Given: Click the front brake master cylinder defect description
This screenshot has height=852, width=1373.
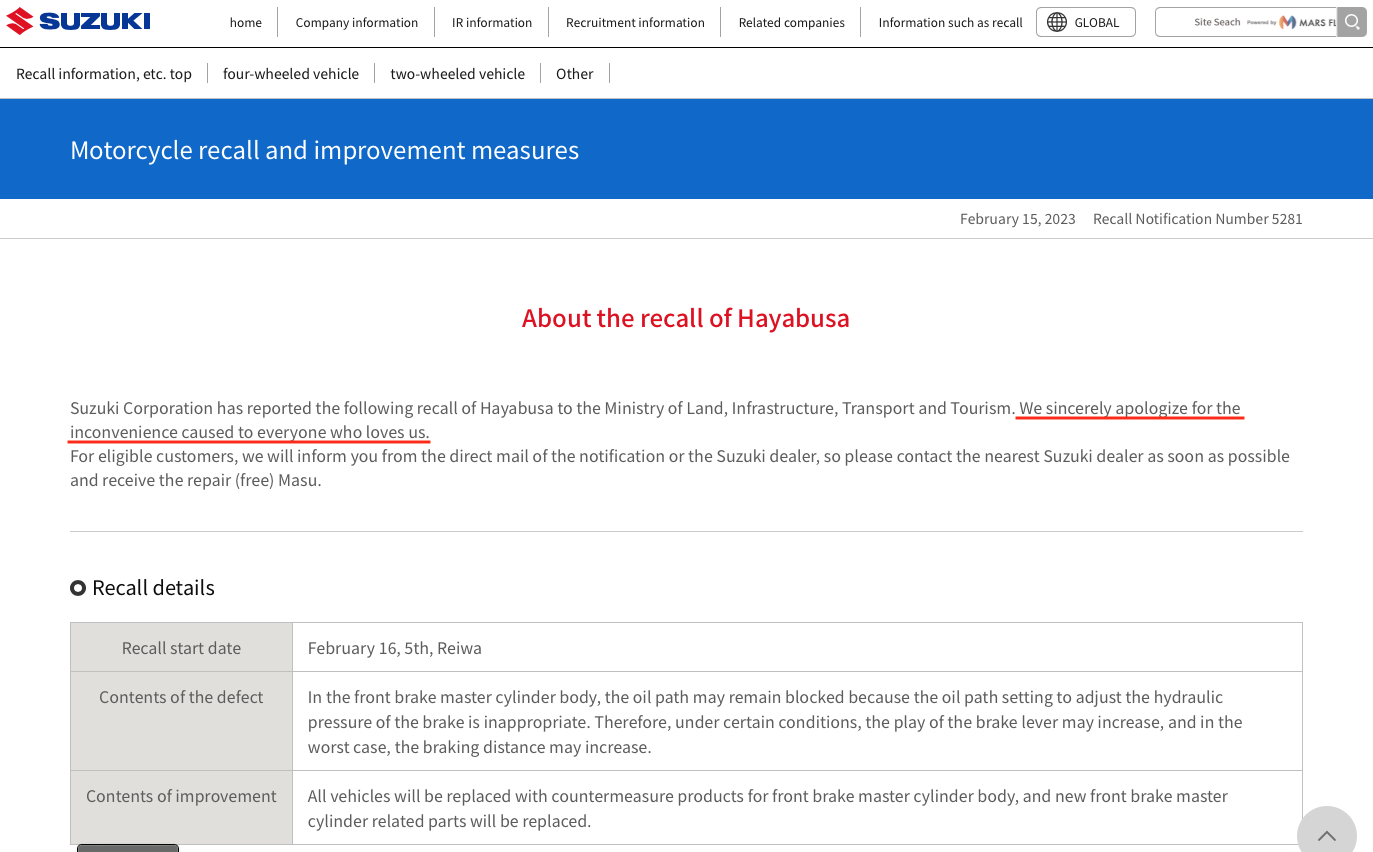Looking at the screenshot, I should (775, 722).
